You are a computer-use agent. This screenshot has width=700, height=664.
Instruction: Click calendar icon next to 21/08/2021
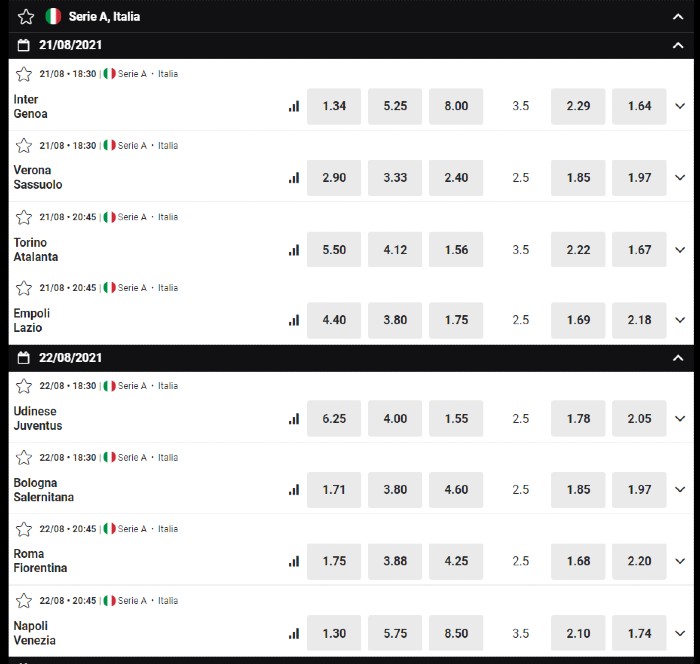point(24,45)
